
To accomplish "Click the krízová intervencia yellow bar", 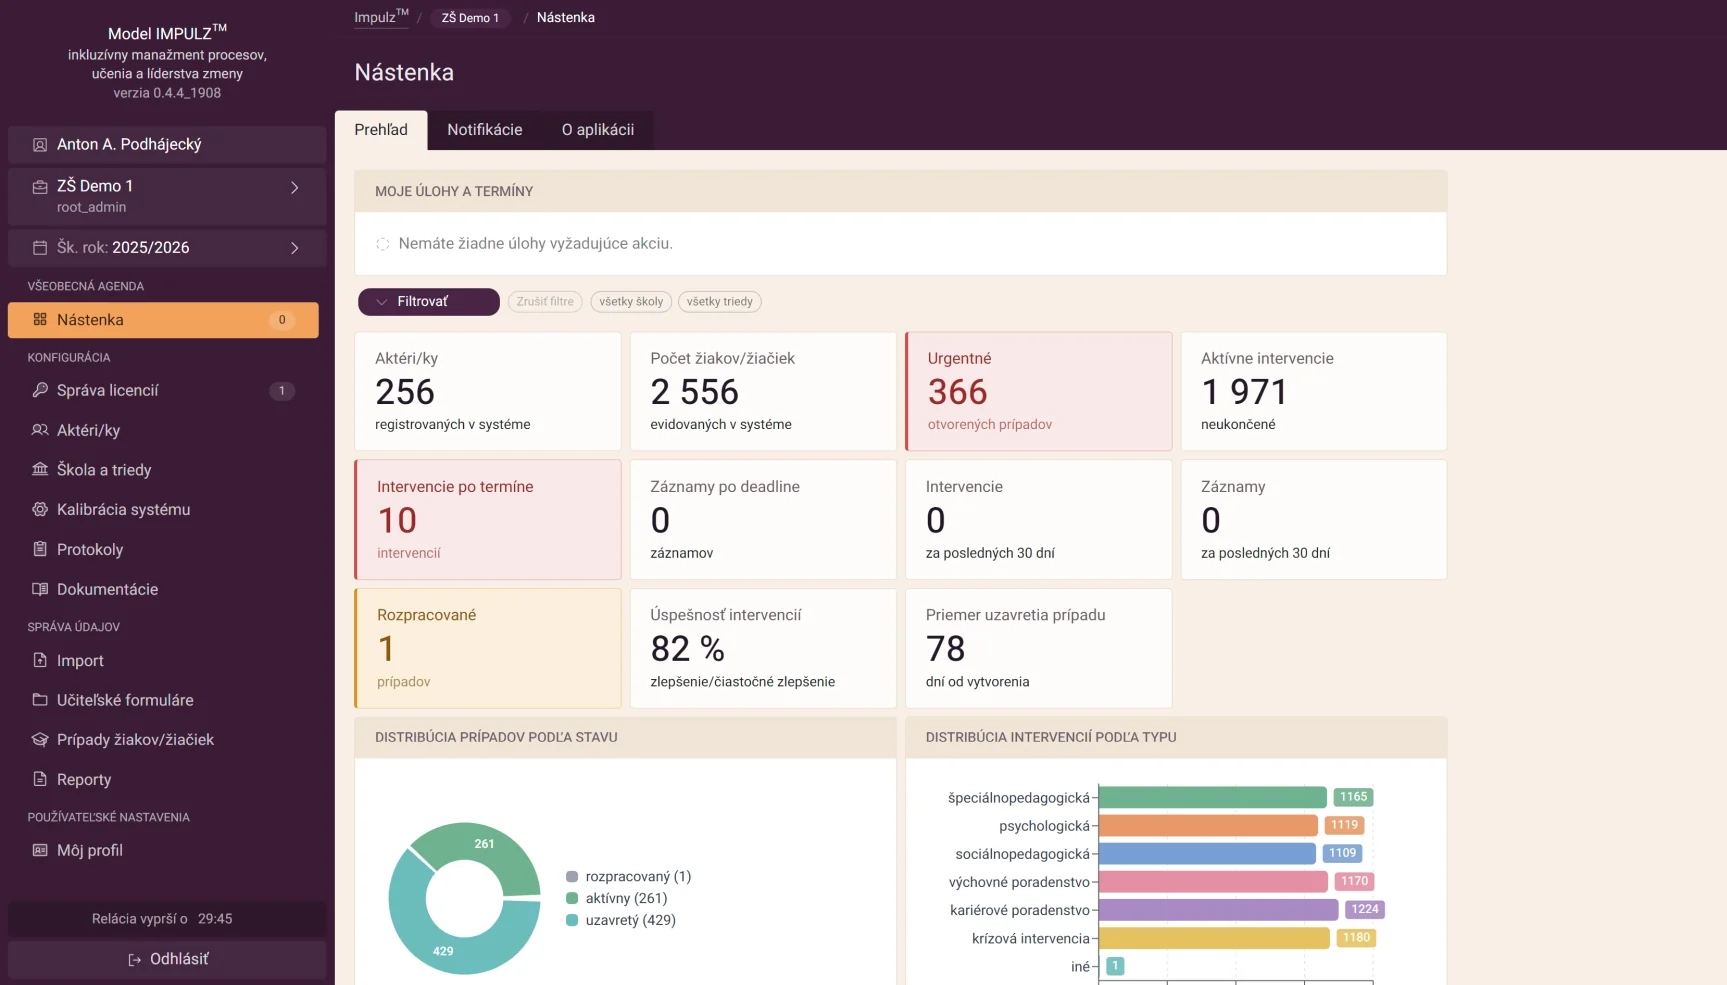I will pos(1214,938).
